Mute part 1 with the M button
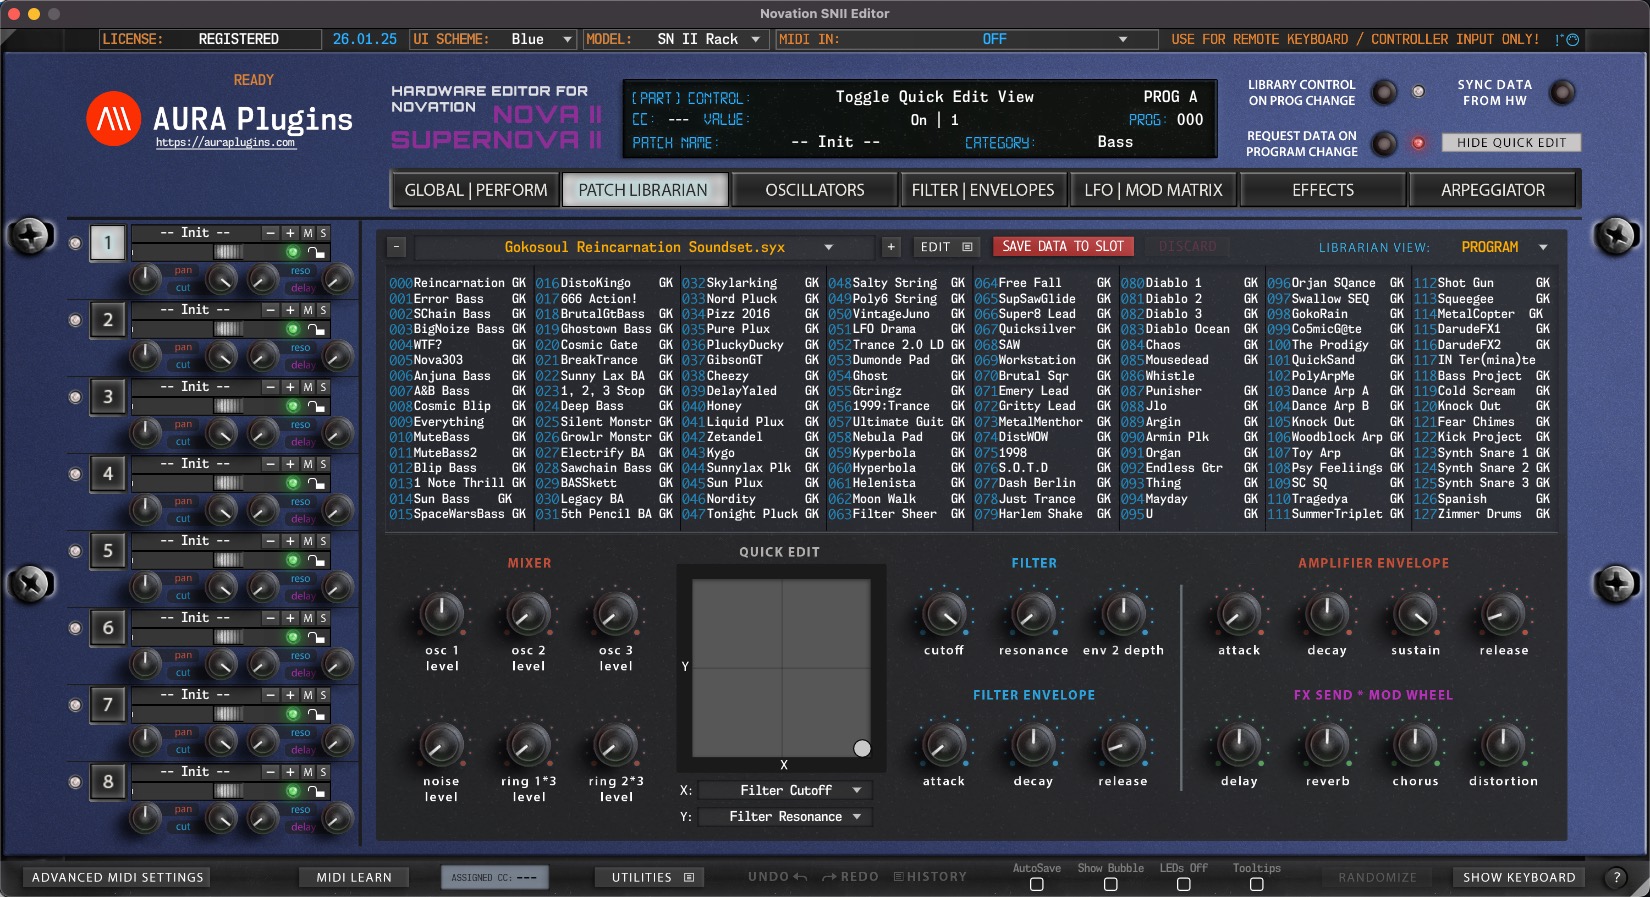The image size is (1650, 897). [308, 233]
